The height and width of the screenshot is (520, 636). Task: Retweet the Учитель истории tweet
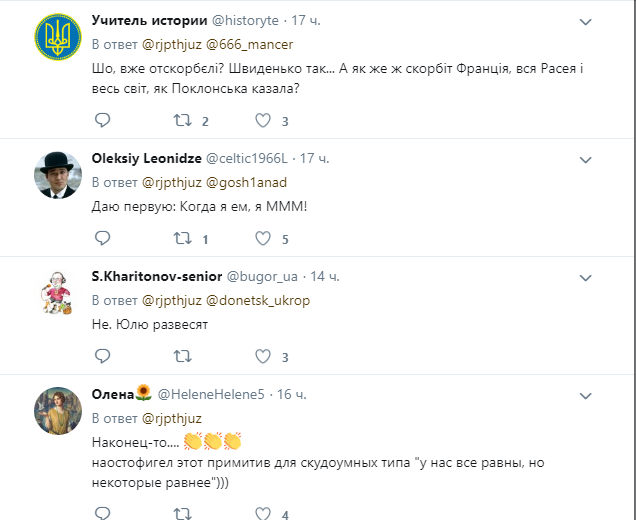coord(183,121)
